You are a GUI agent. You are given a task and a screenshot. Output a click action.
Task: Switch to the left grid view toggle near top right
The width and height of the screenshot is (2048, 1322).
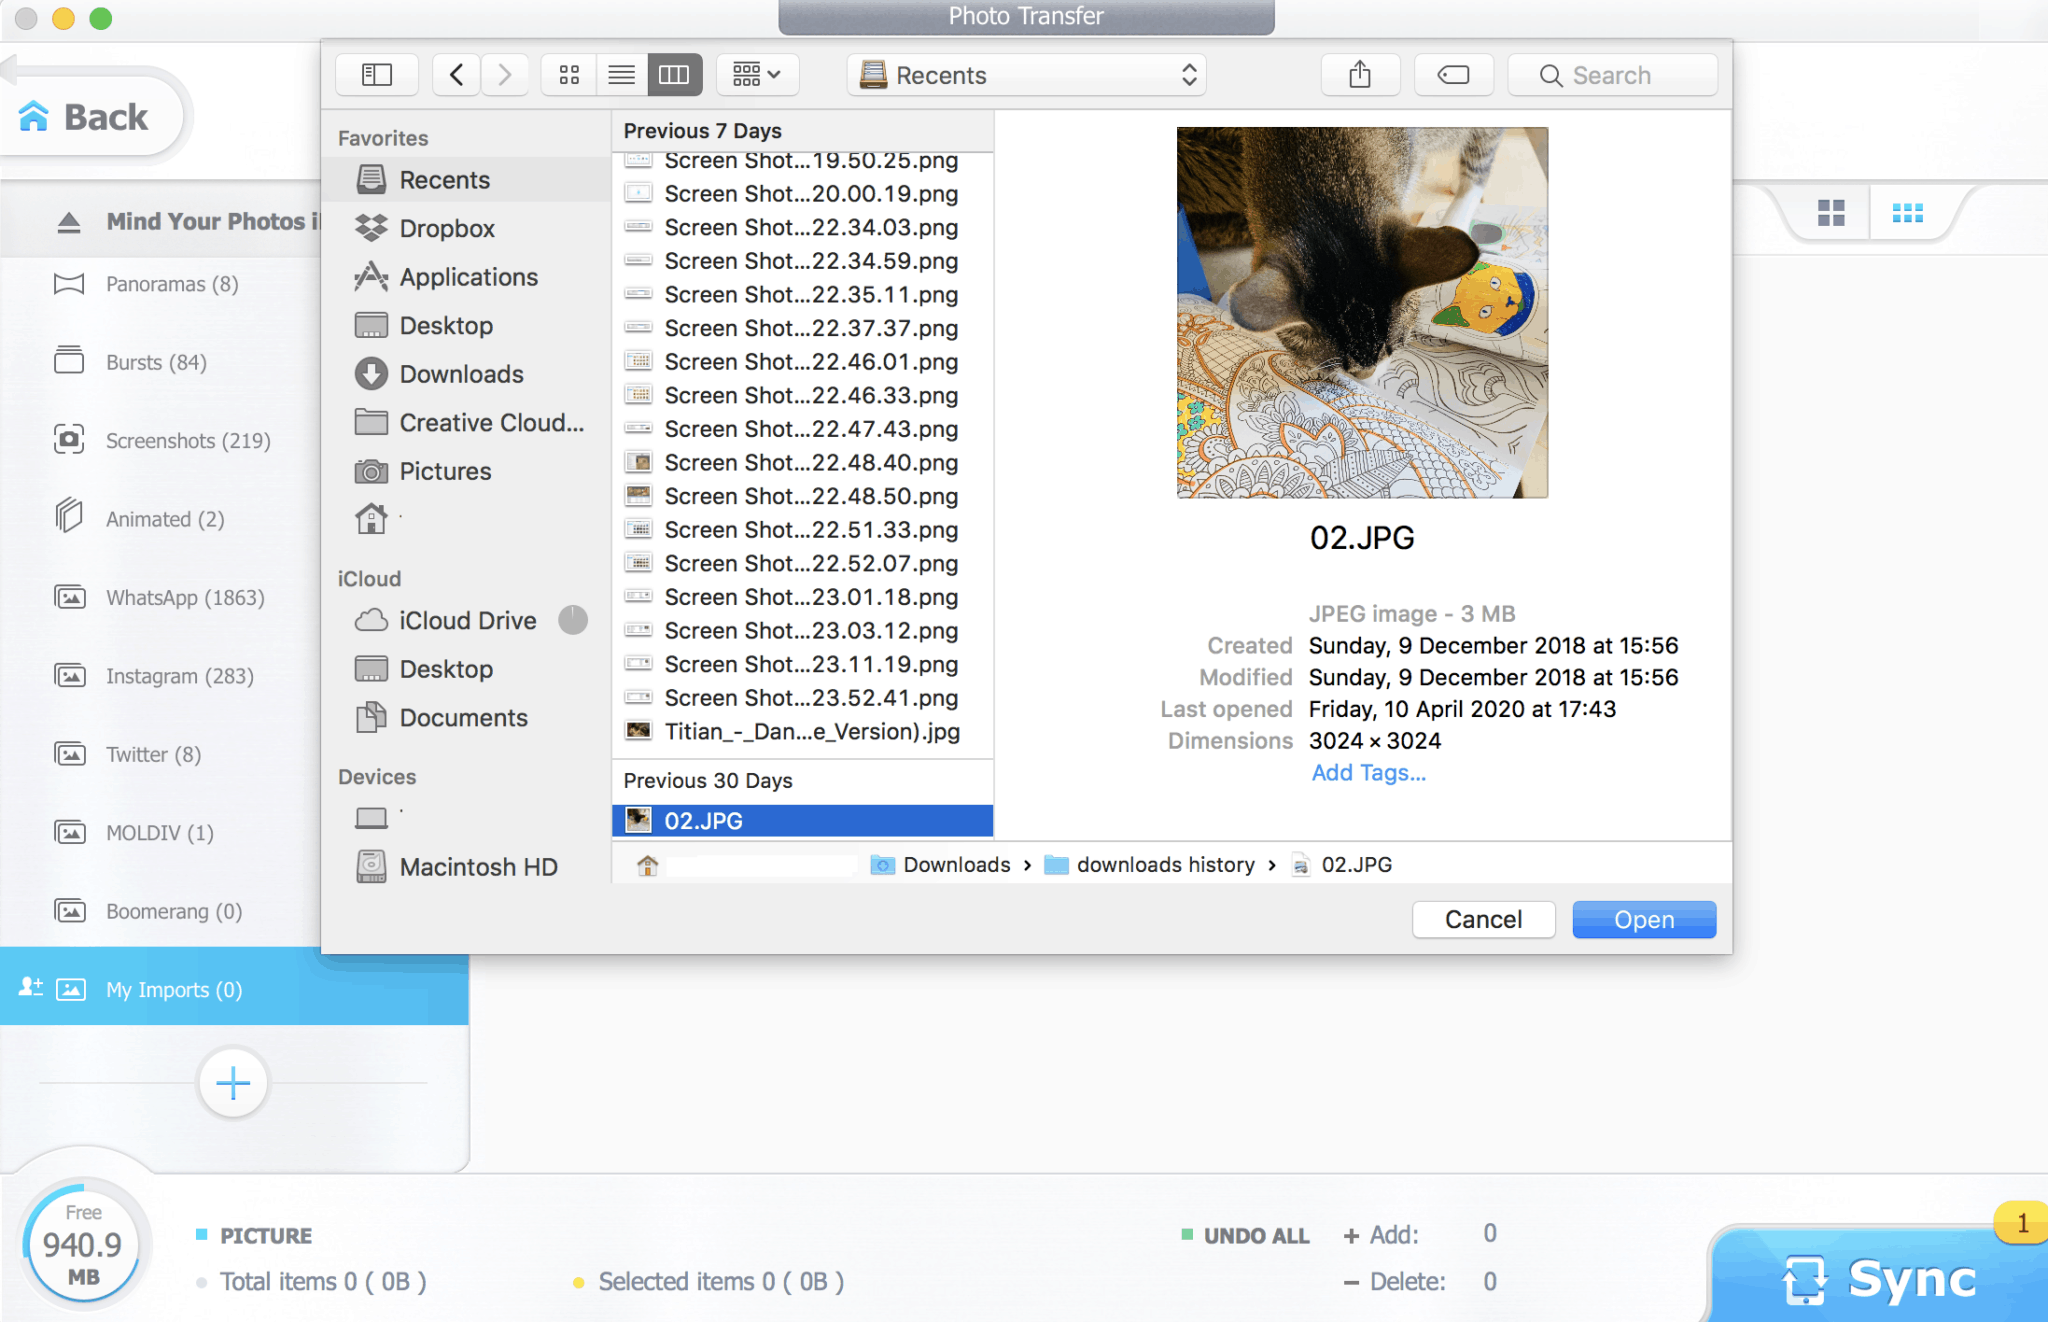tap(1831, 212)
